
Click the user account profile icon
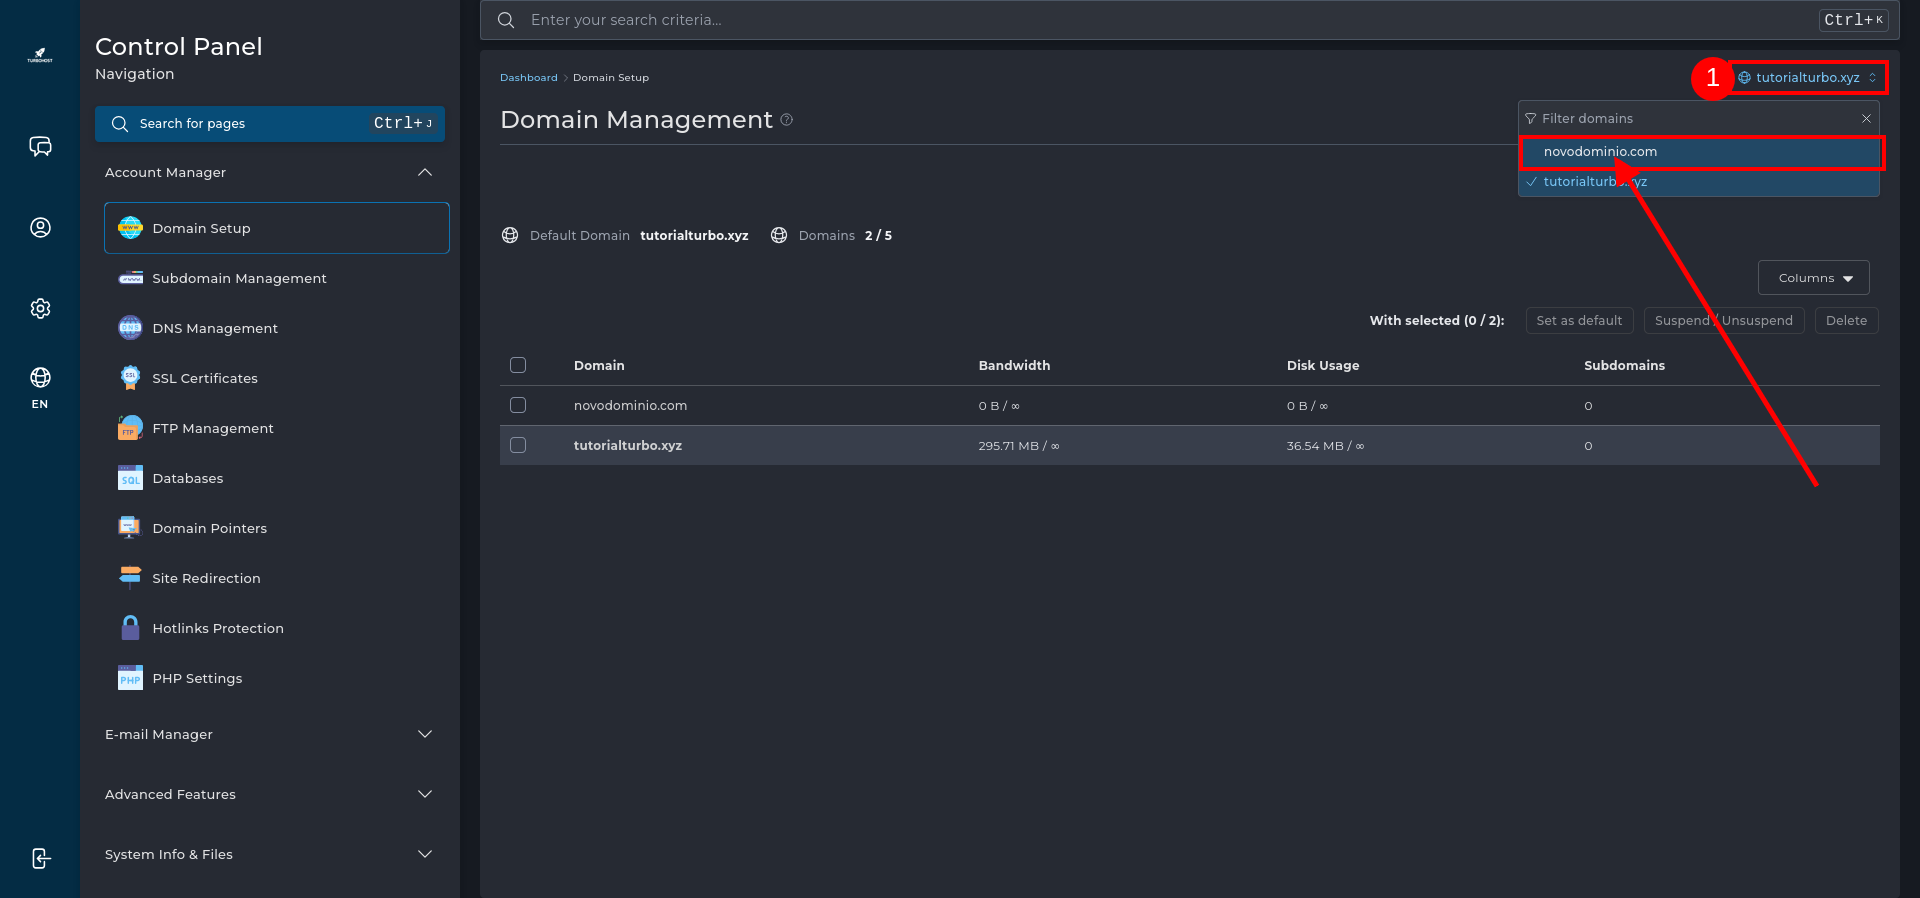click(x=40, y=228)
